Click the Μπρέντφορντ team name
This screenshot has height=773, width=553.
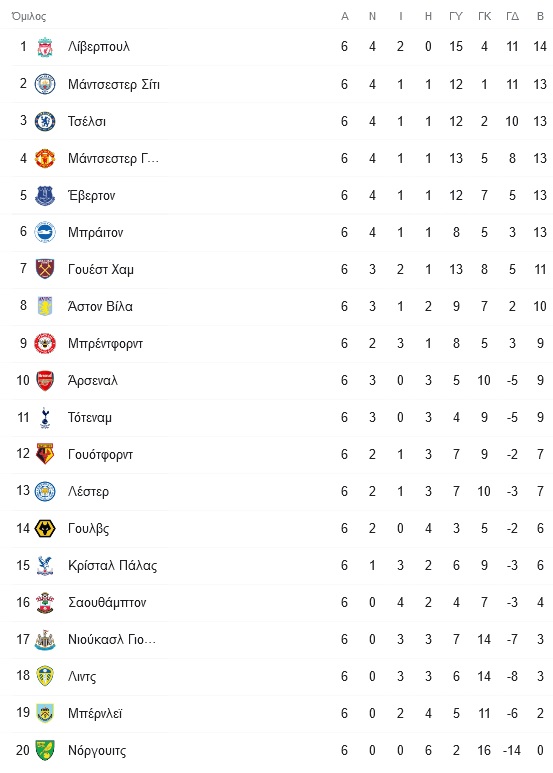tap(105, 344)
